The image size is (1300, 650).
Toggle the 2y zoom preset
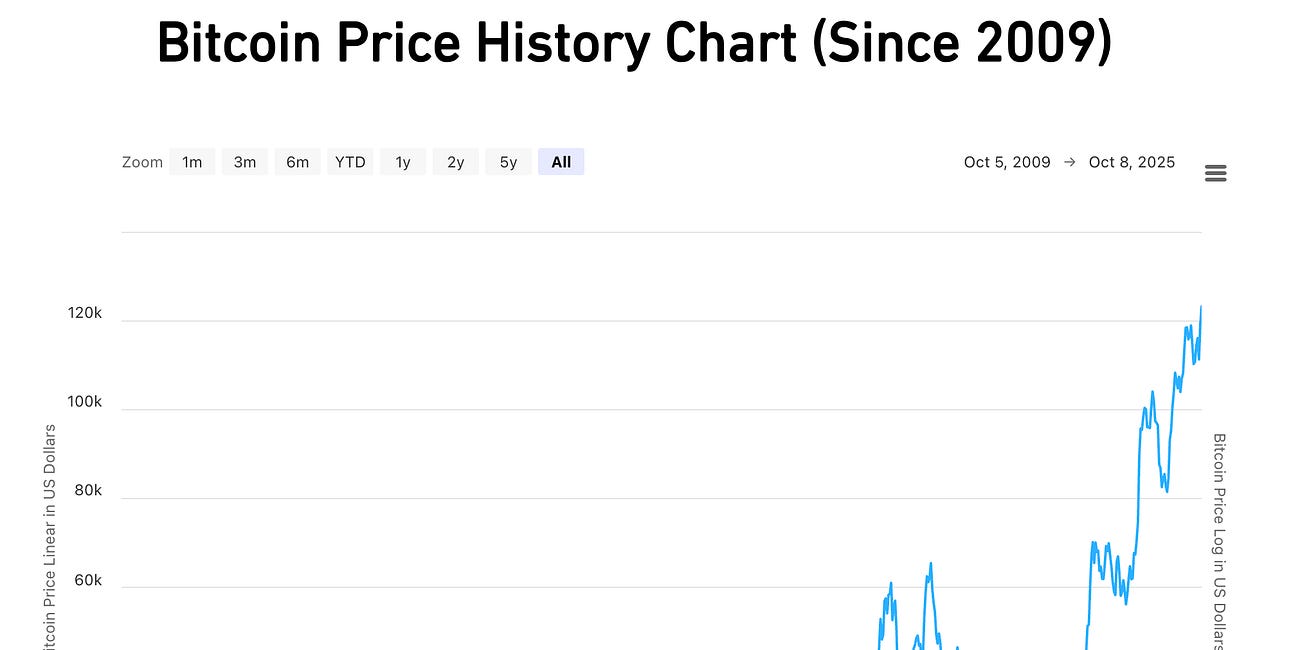[455, 161]
